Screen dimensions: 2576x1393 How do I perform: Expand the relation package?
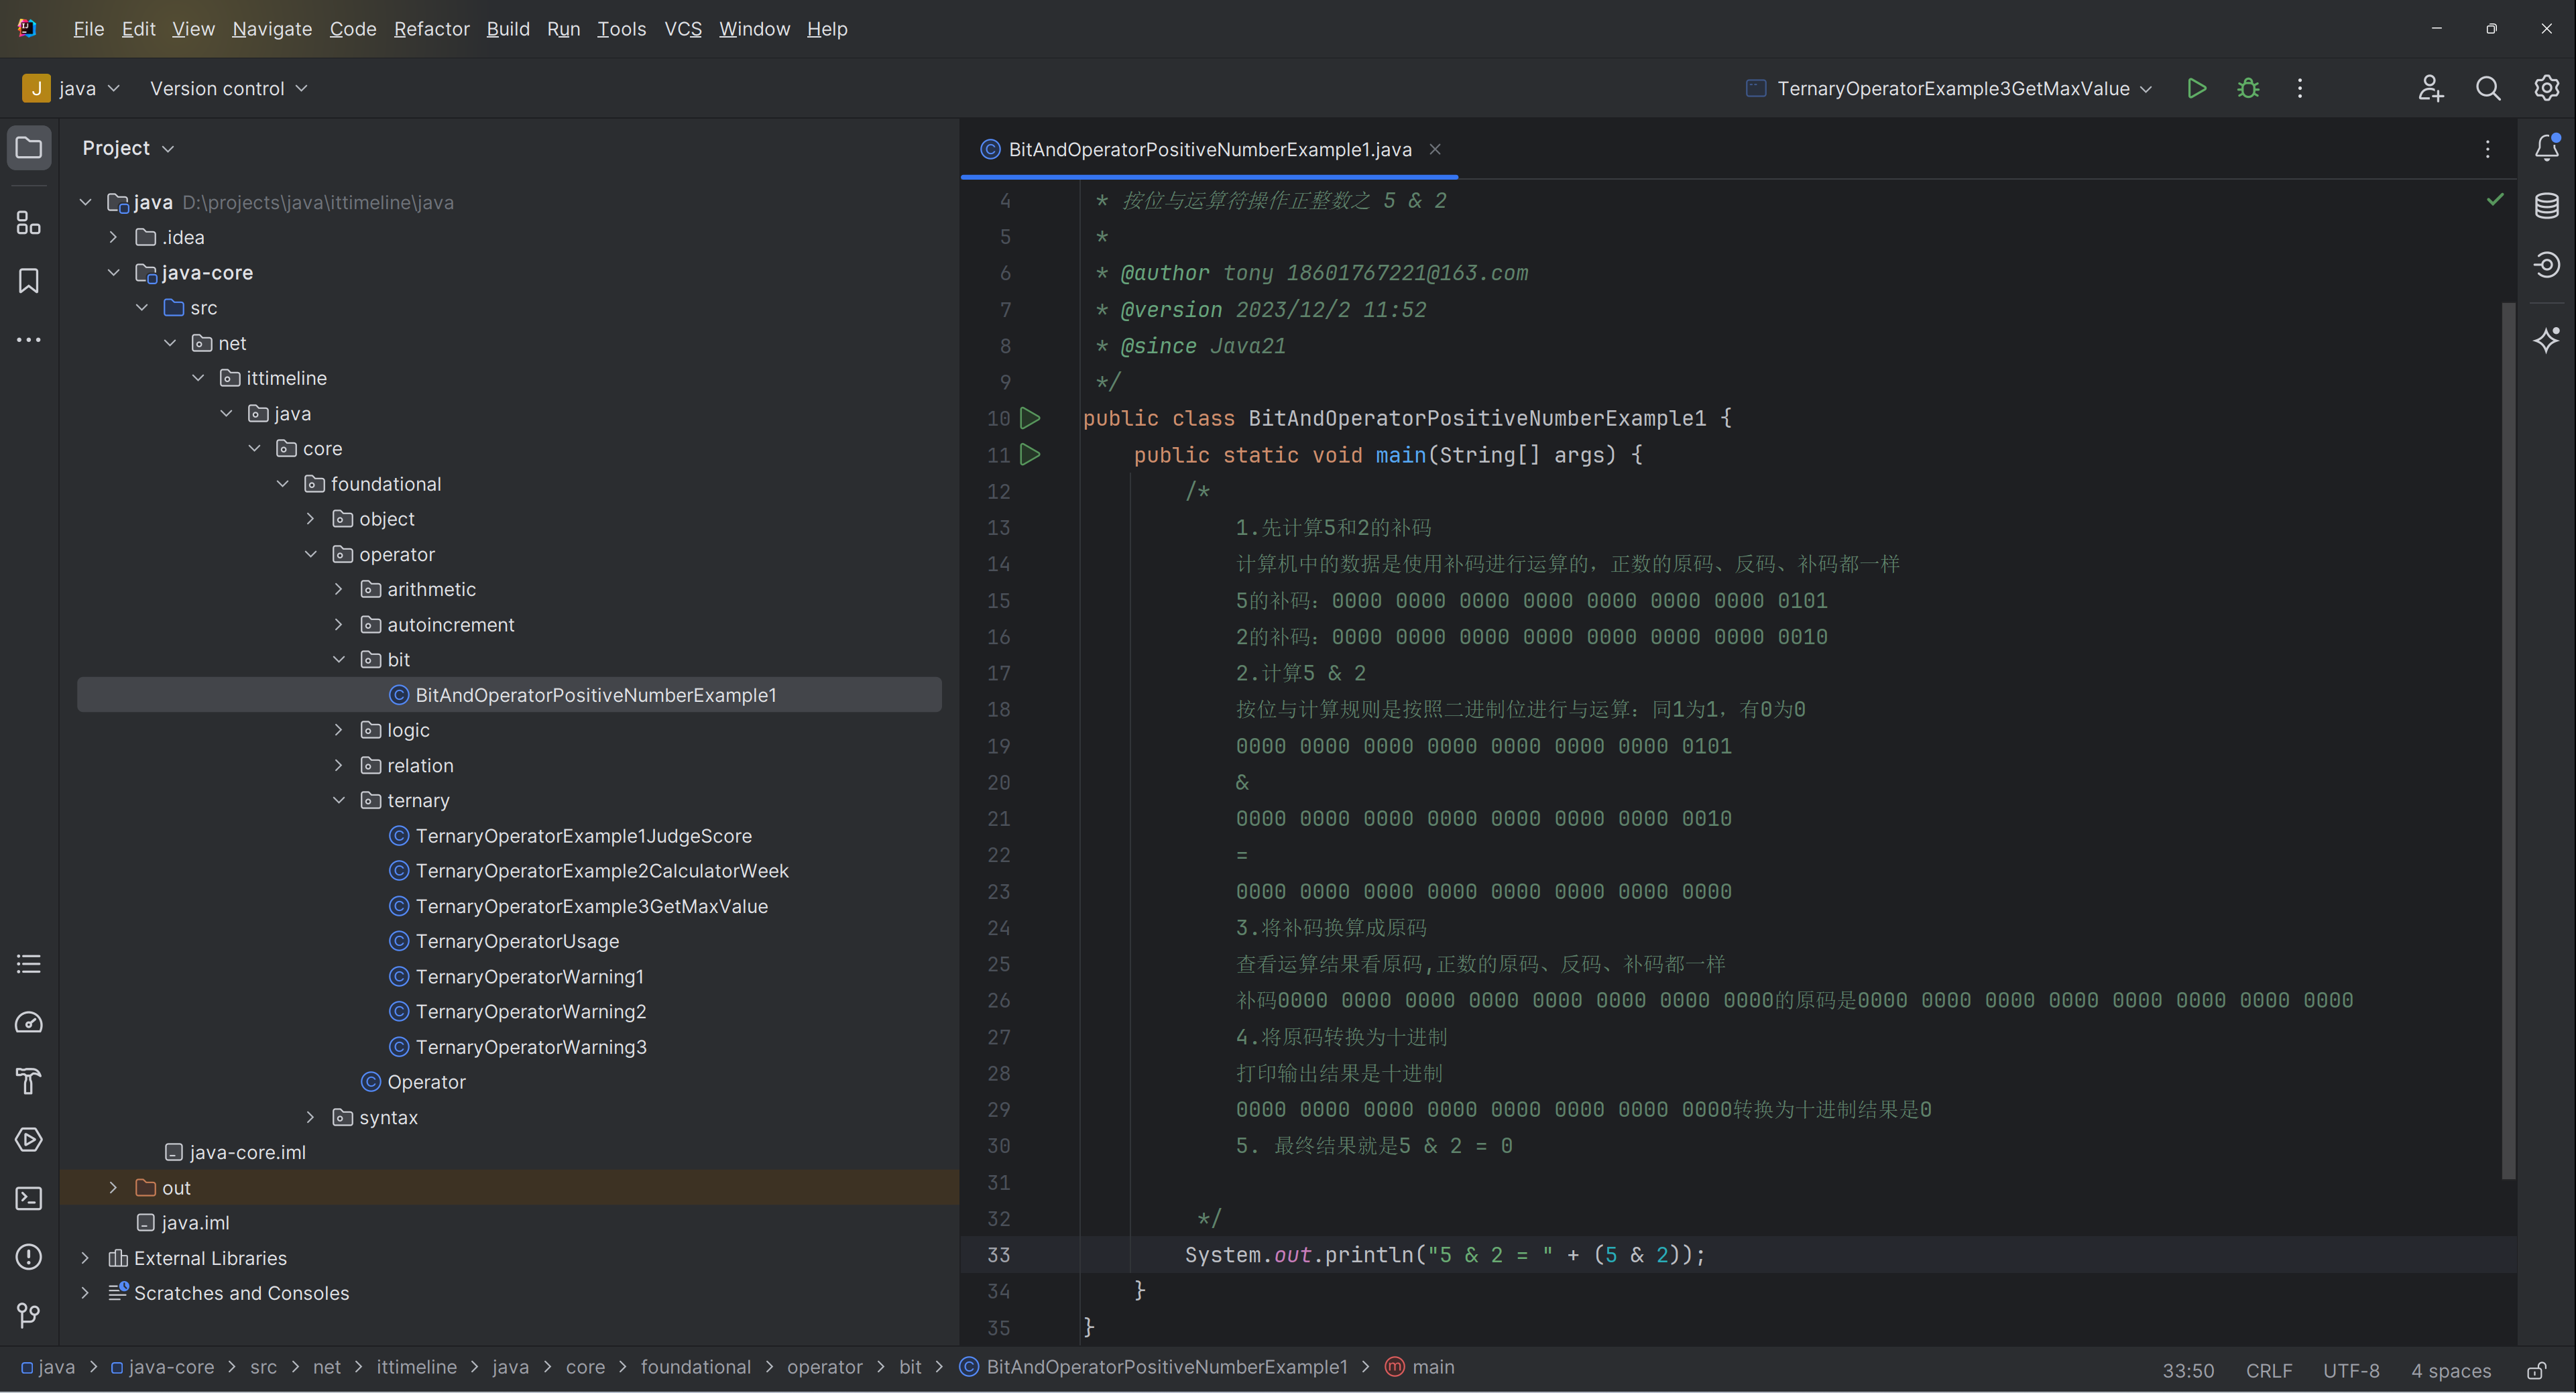[338, 765]
